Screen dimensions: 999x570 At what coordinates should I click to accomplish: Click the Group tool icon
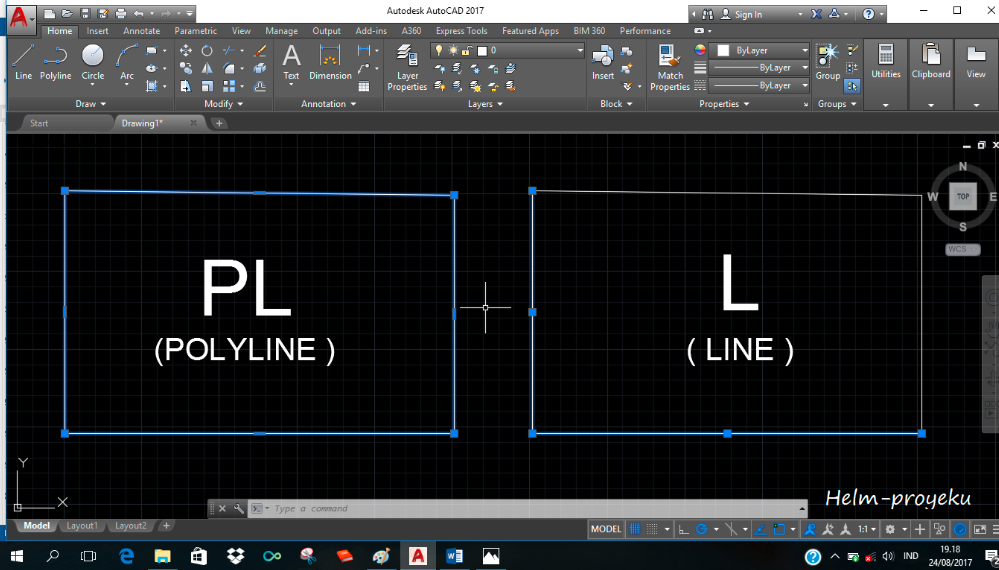click(828, 62)
